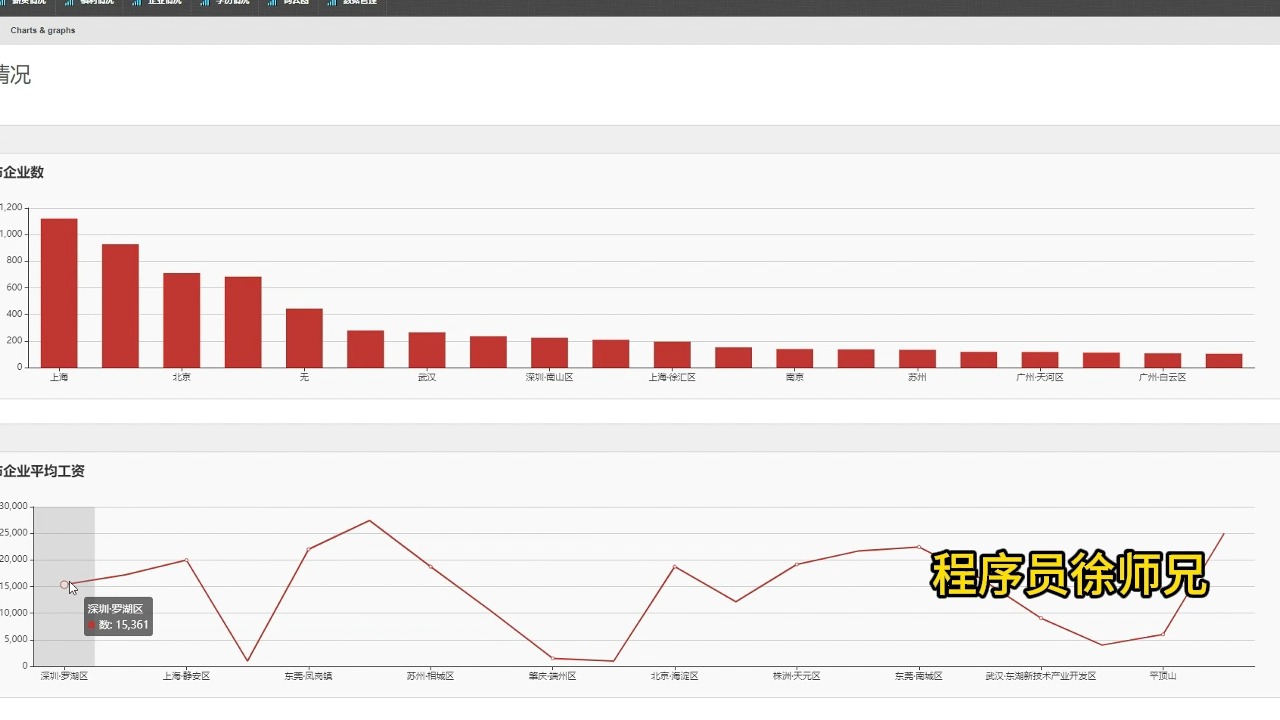Click the 北京·海淀区 data point on the line chart

[x=675, y=566]
